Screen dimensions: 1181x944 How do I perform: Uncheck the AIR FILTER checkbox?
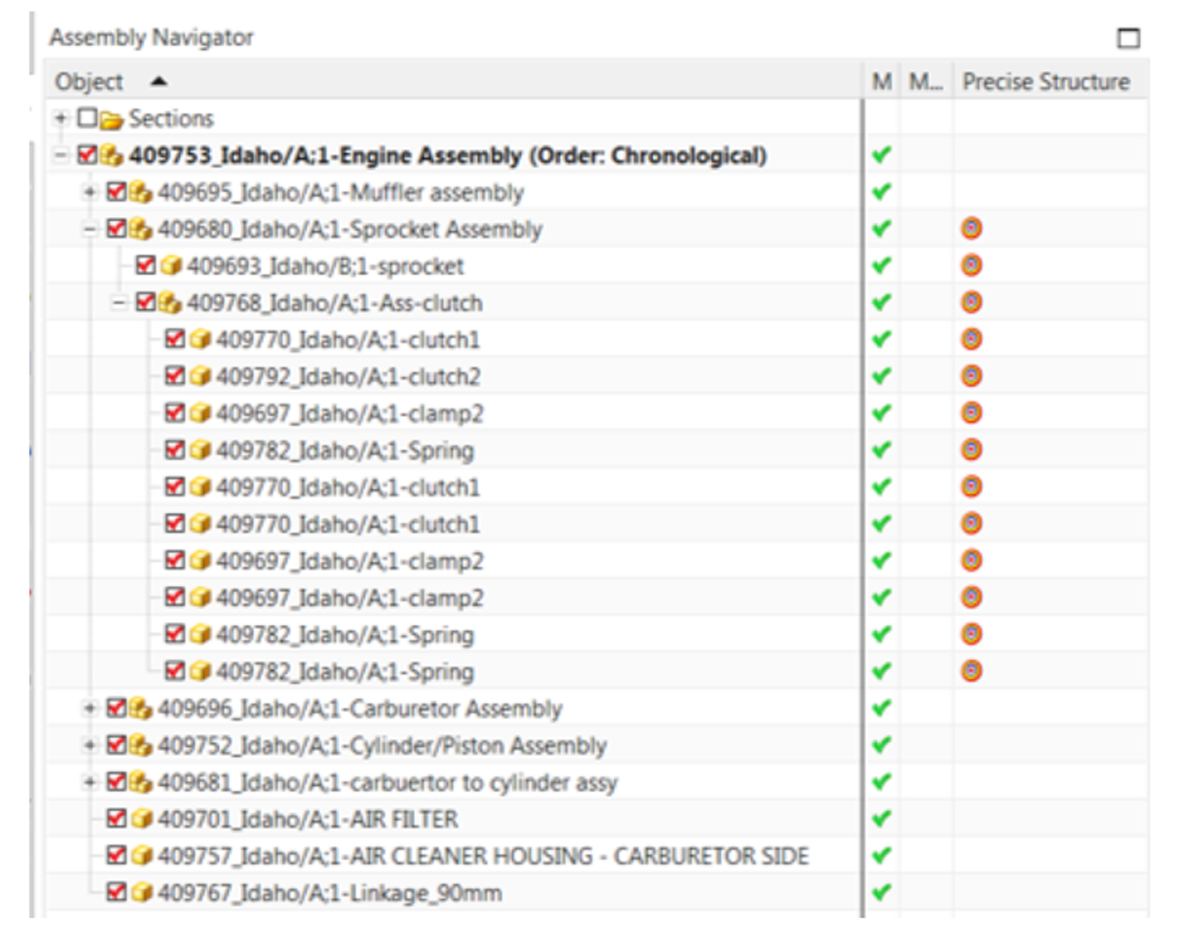tap(116, 819)
